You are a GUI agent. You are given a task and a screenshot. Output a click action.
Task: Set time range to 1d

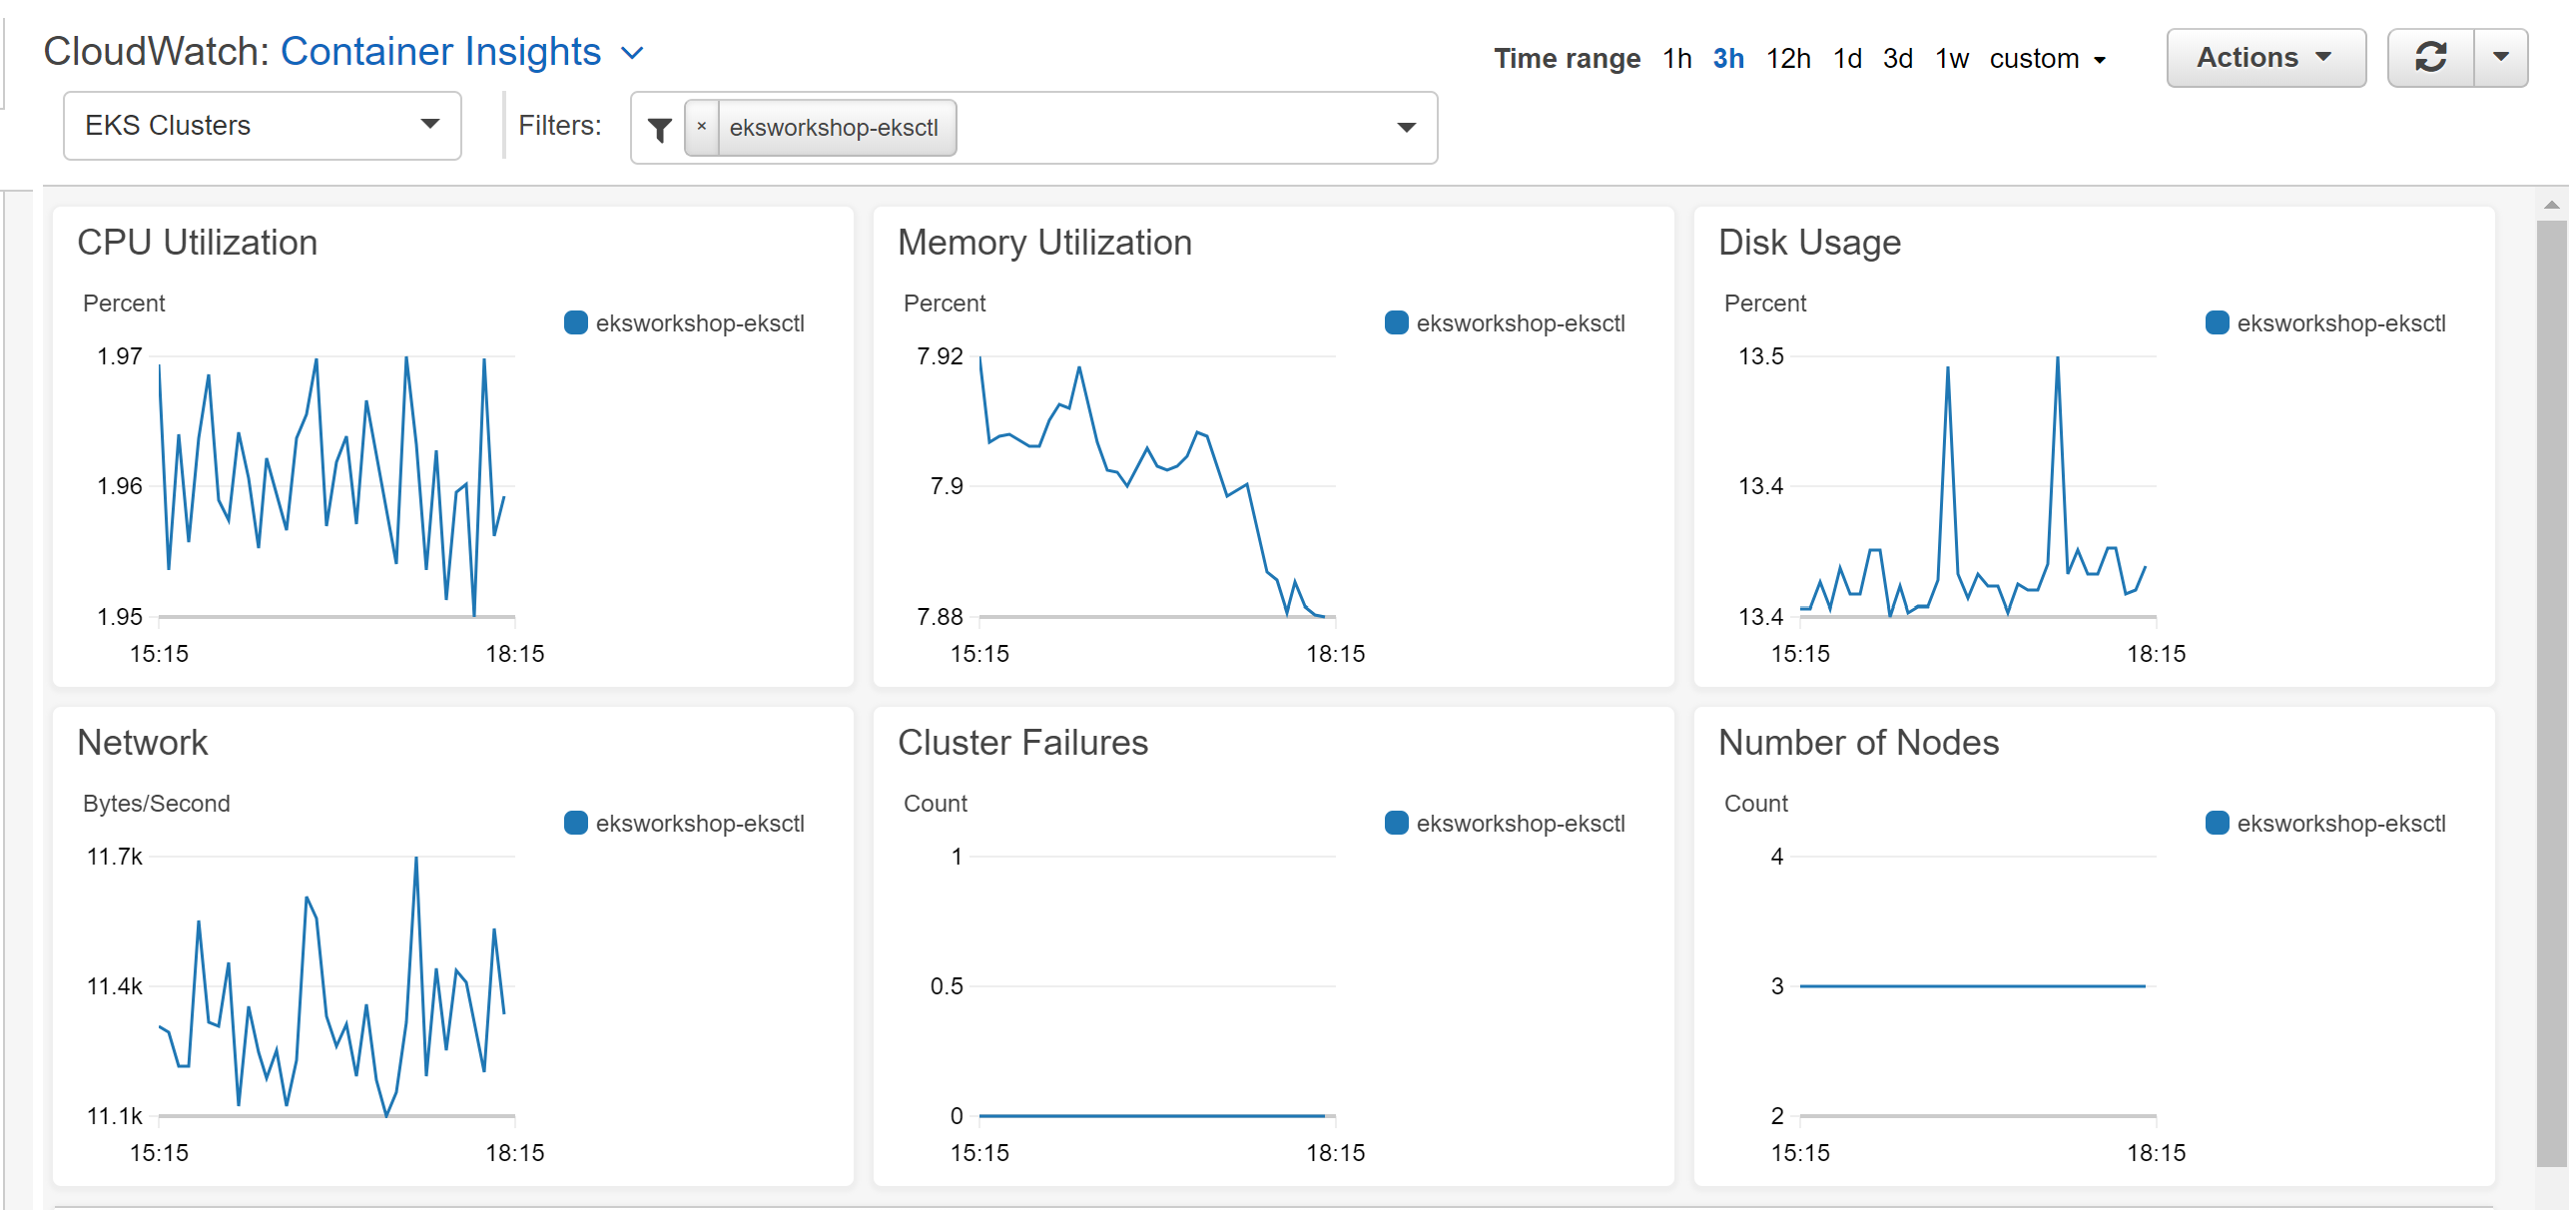1847,59
